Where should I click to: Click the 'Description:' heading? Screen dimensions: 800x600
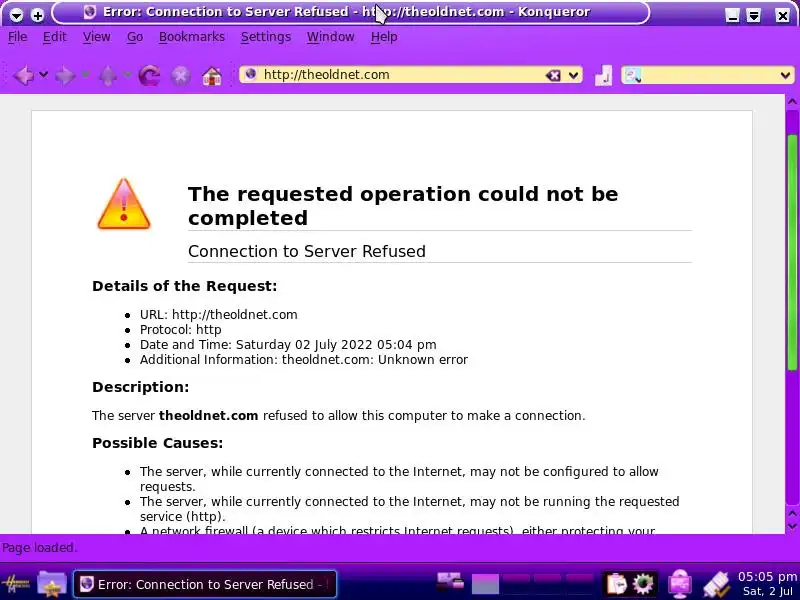[140, 387]
